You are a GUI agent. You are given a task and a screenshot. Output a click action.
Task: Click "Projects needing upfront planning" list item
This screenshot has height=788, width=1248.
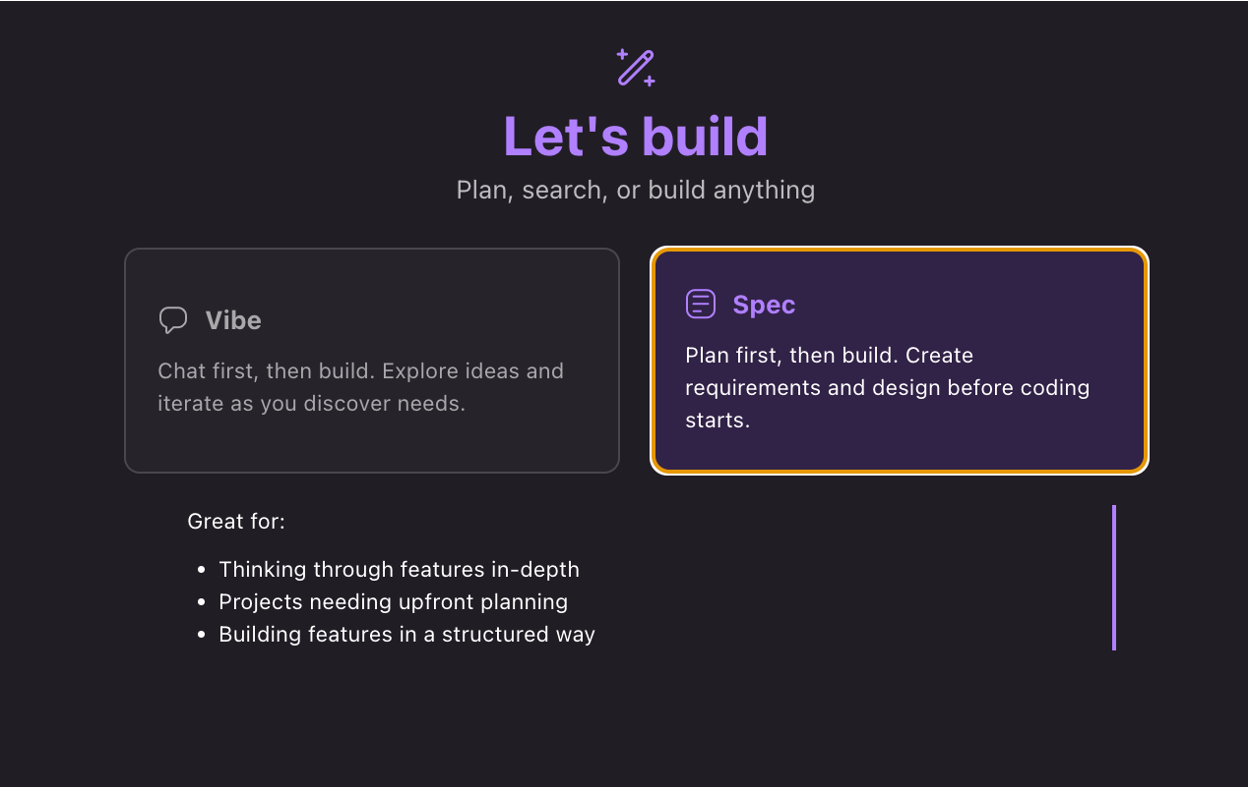(393, 602)
